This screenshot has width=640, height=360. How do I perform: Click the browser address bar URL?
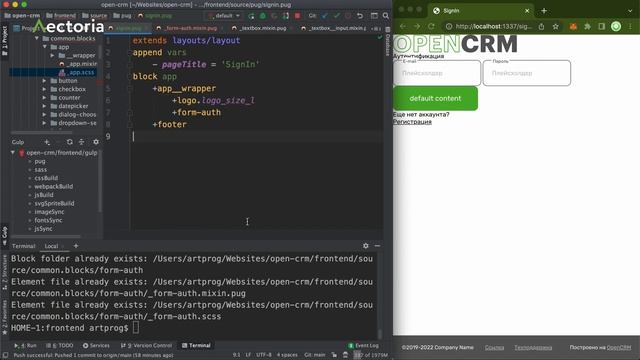pyautogui.click(x=493, y=27)
